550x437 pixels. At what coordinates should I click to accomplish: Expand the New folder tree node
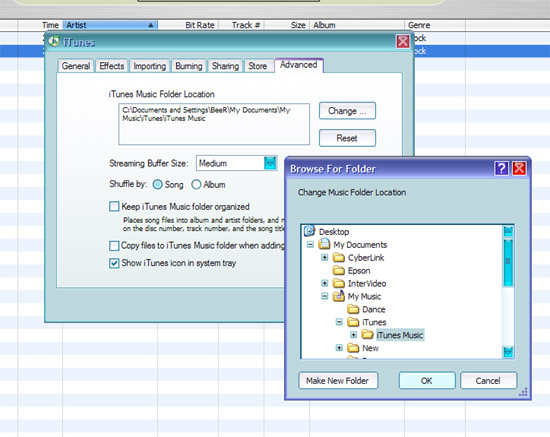click(x=339, y=348)
